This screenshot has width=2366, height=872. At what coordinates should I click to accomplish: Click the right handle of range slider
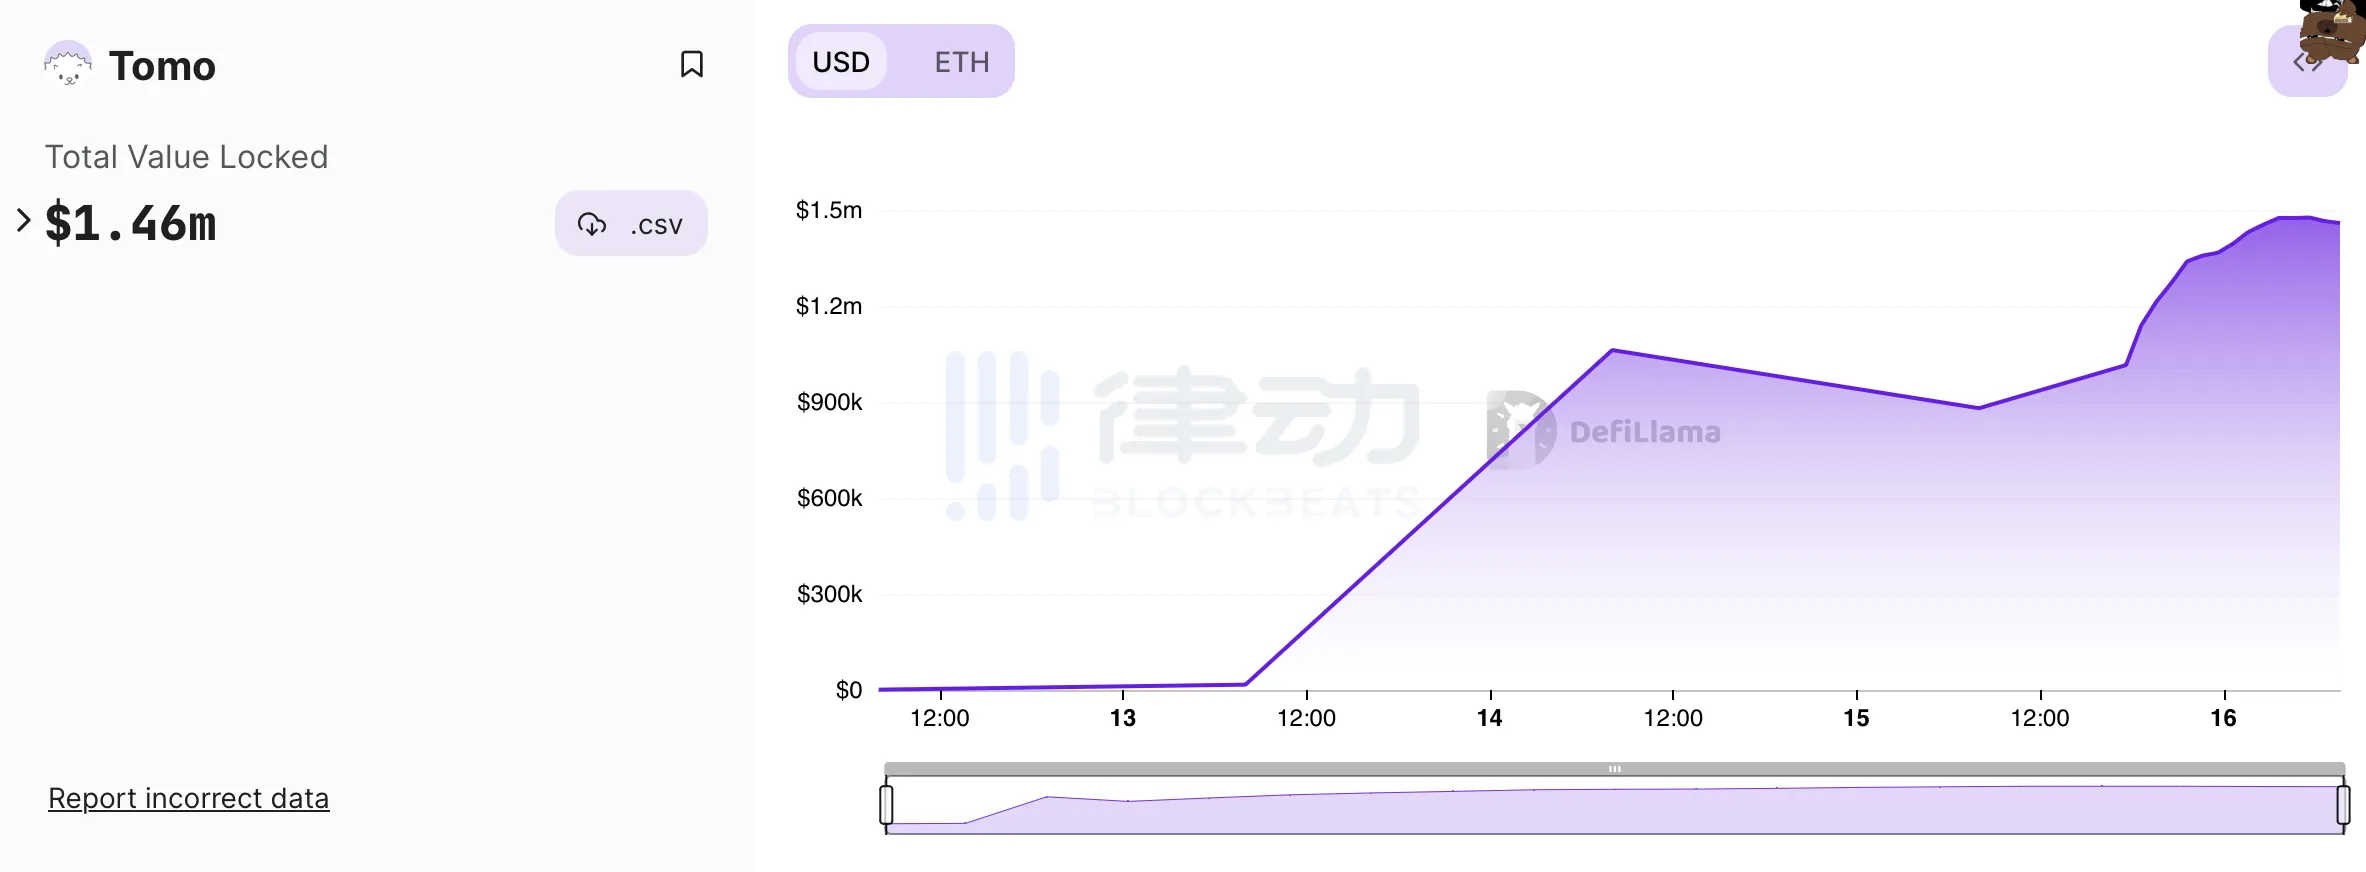[x=2343, y=805]
